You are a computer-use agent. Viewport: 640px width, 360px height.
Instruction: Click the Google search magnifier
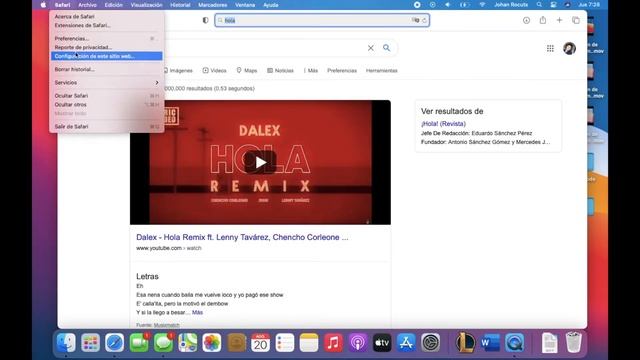click(387, 48)
